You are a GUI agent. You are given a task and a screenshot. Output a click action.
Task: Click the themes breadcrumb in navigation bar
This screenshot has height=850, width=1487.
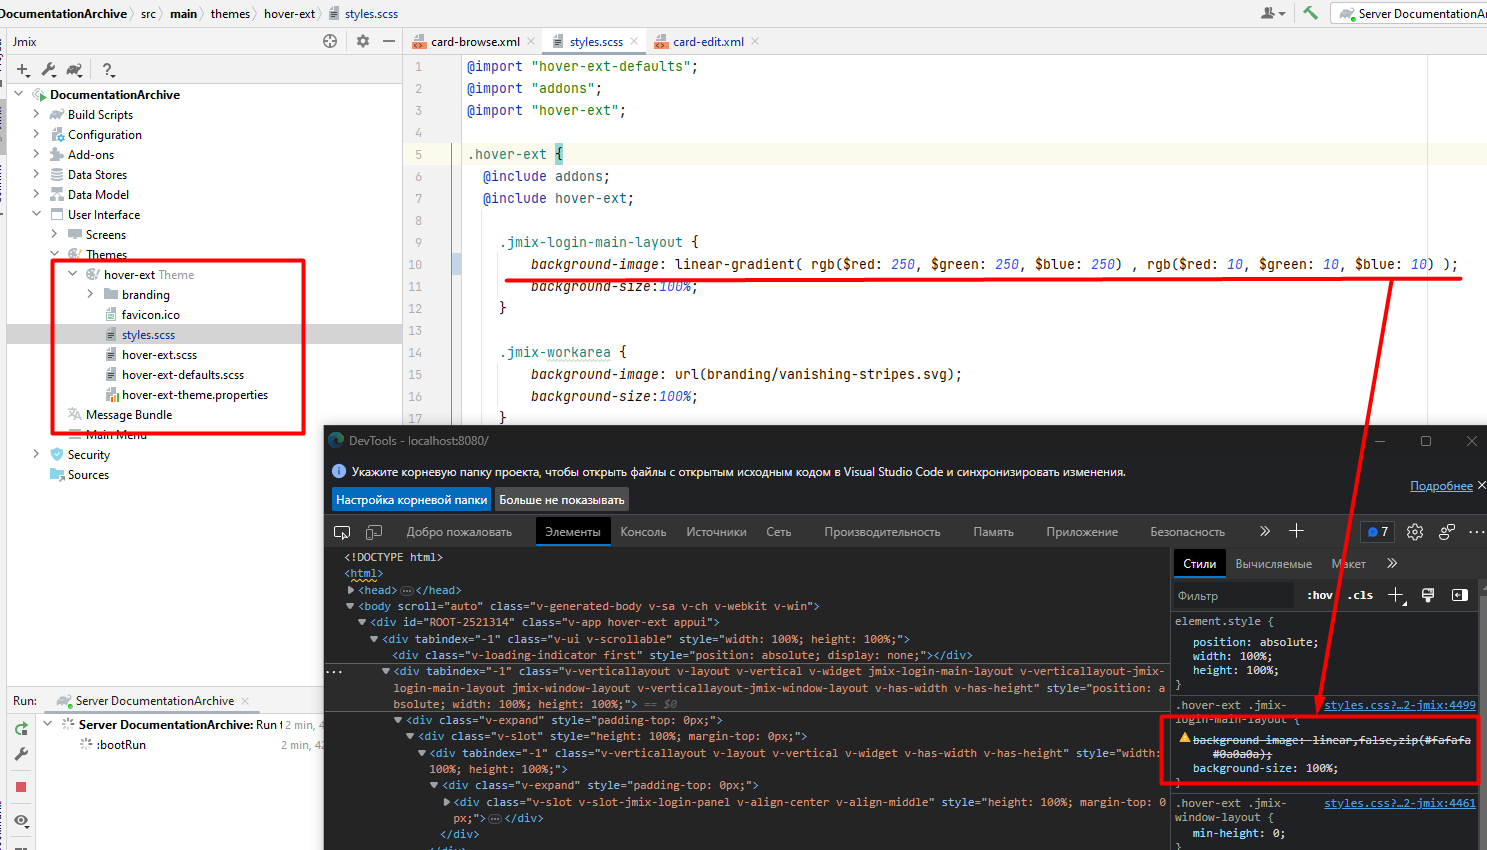tap(230, 13)
